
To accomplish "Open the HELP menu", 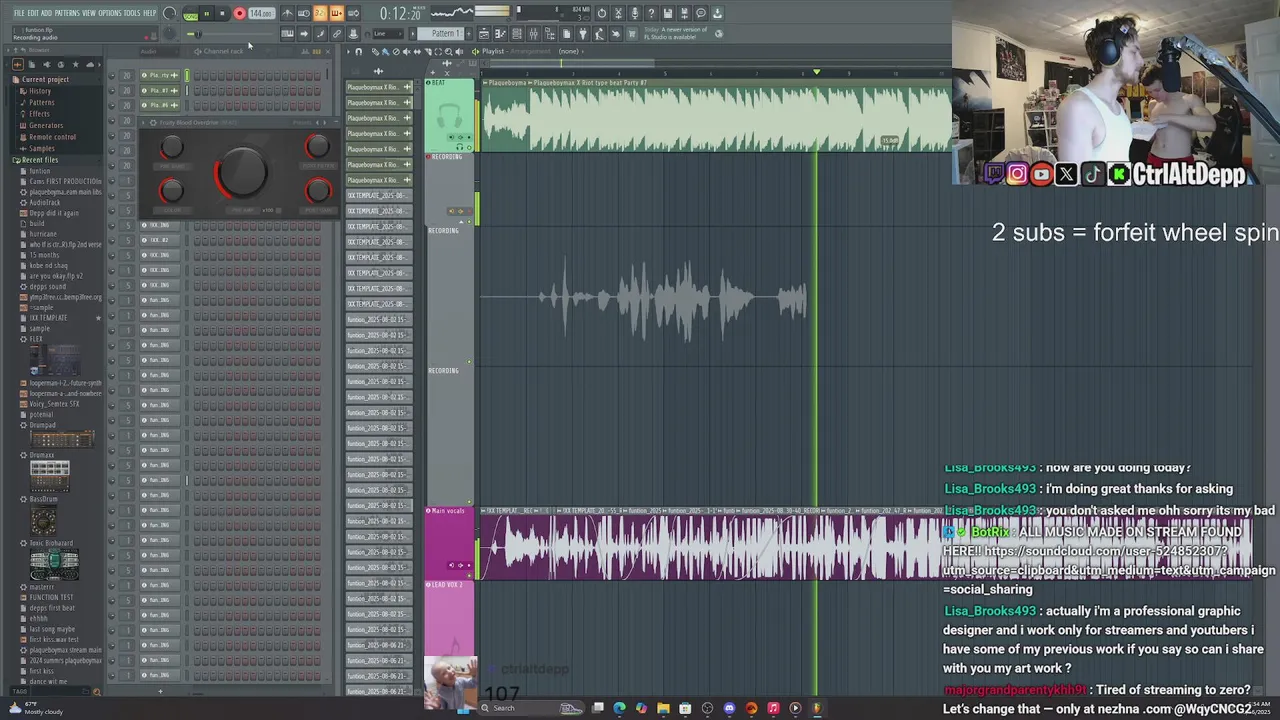I will tap(149, 13).
